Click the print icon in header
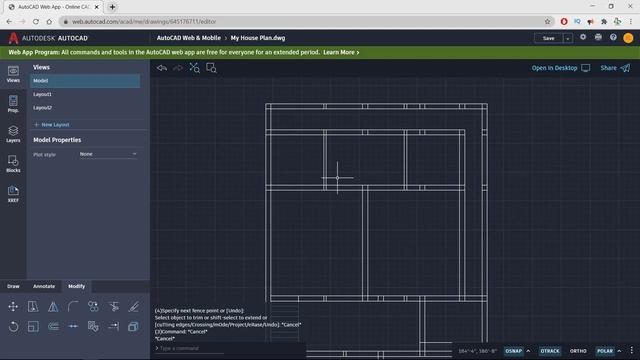Image resolution: width=640 pixels, height=360 pixels. 598,38
